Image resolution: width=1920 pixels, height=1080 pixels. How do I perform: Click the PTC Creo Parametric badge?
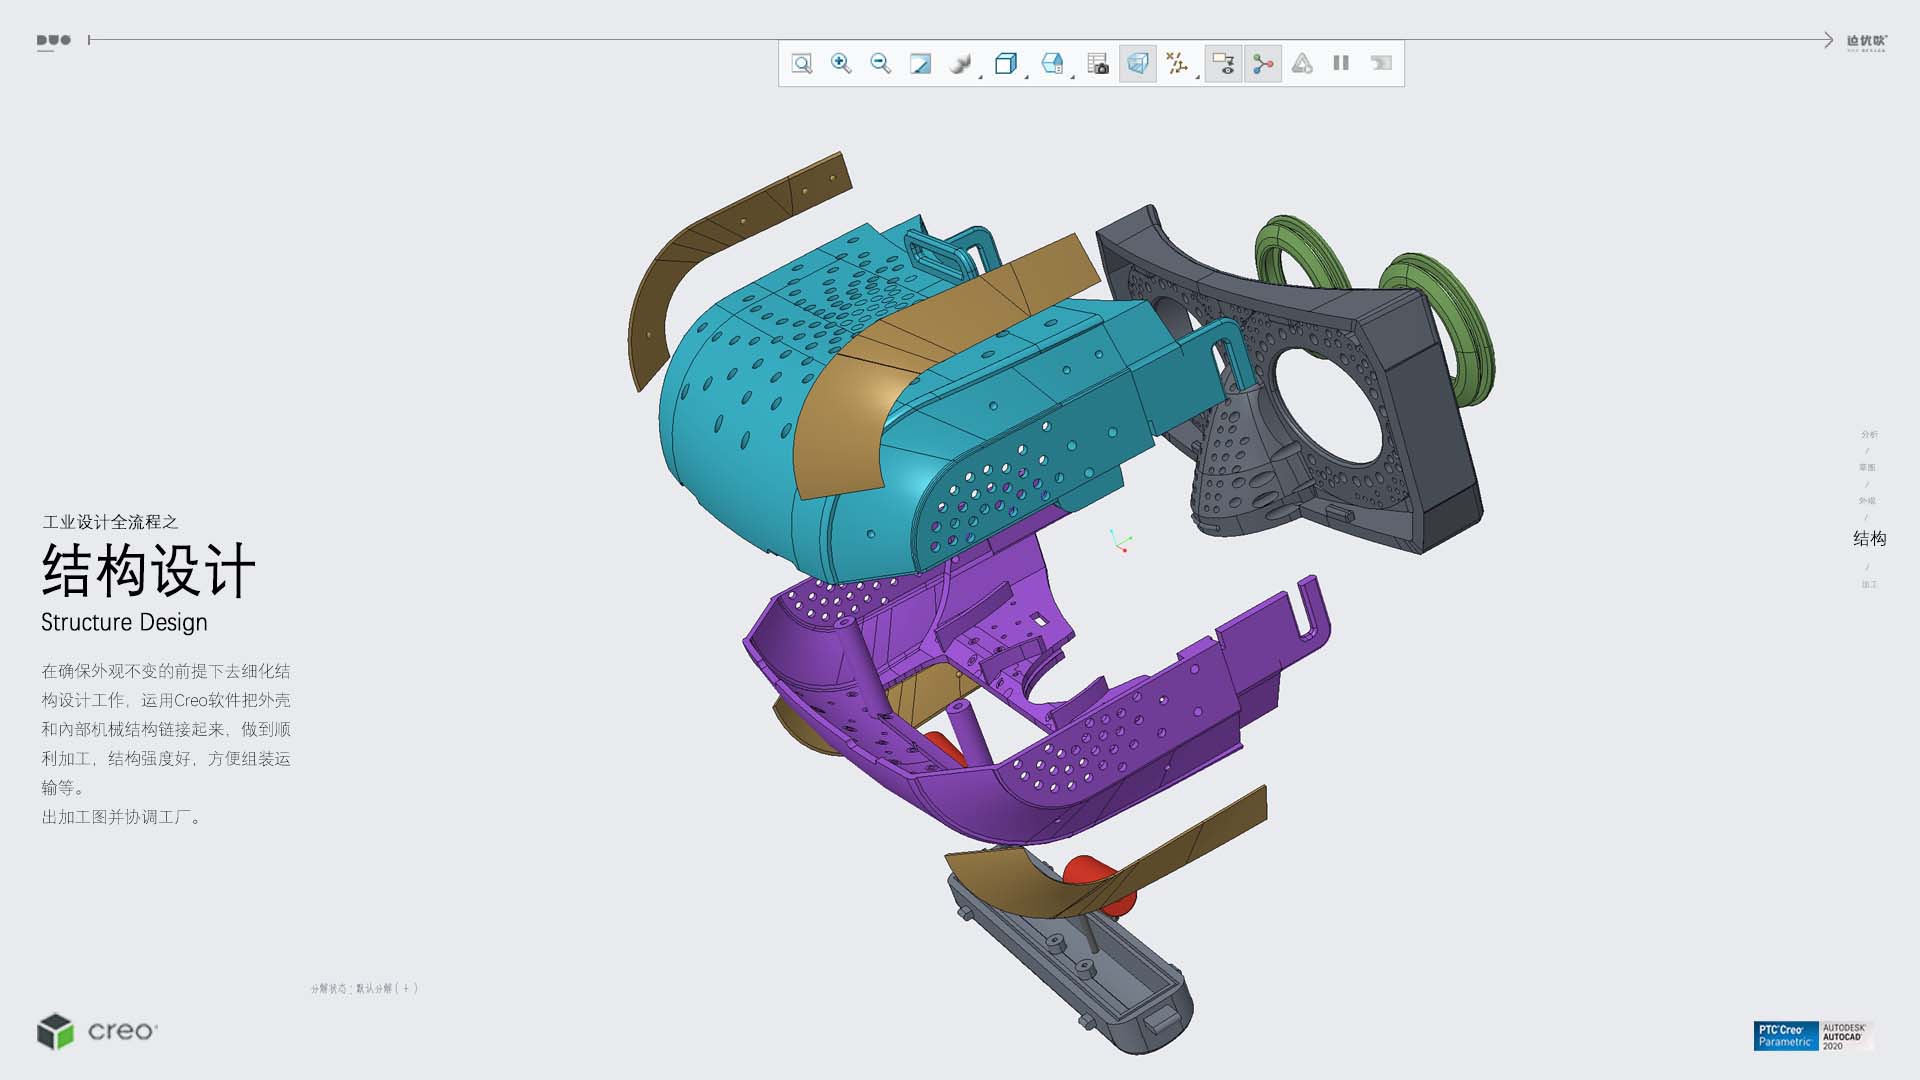[x=1785, y=1036]
